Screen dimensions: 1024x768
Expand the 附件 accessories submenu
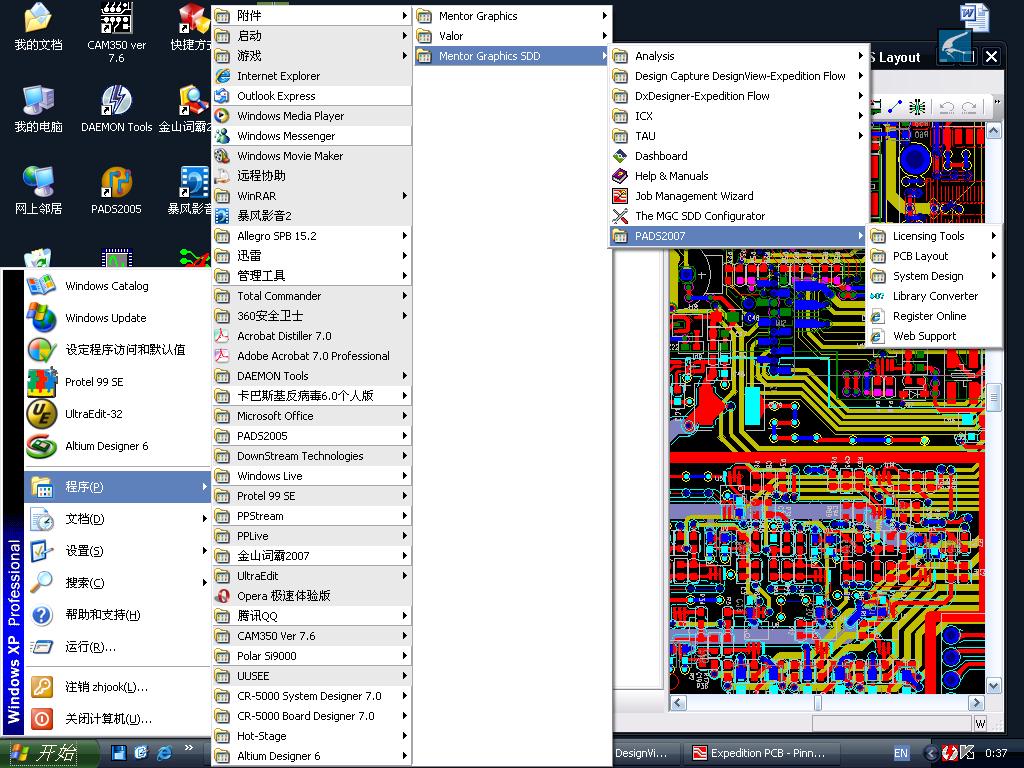312,16
